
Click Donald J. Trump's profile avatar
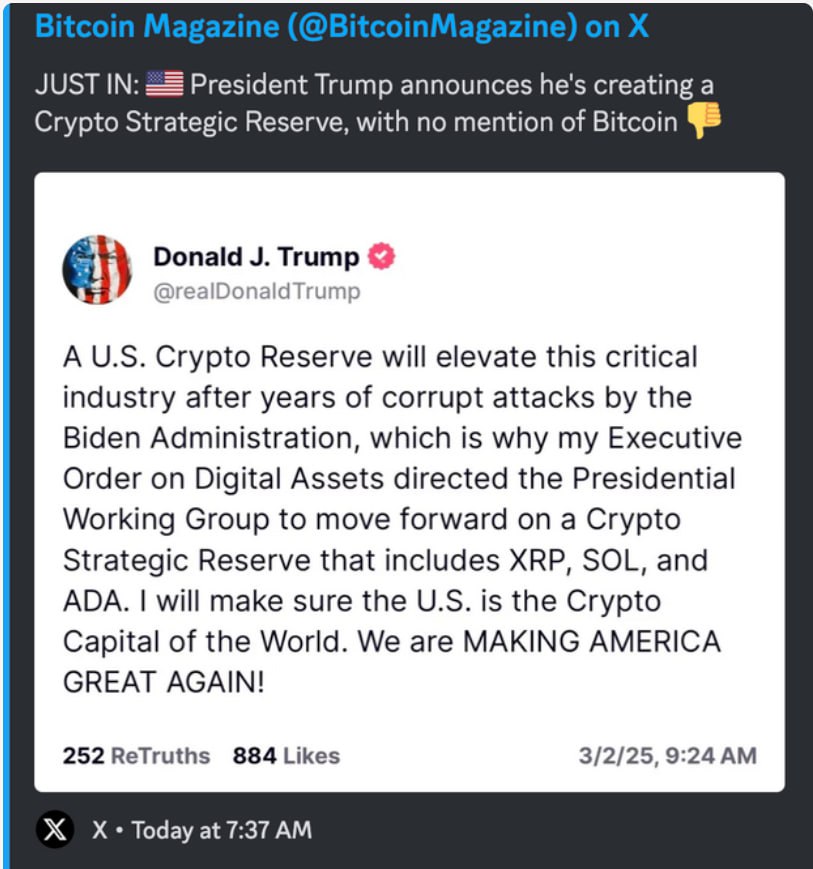(x=97, y=269)
